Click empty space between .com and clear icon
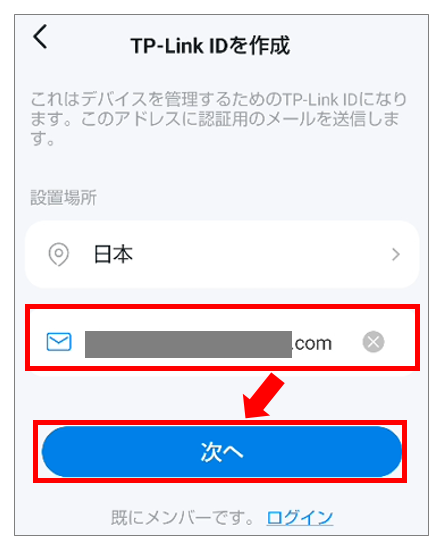This screenshot has height=542, width=436. [x=347, y=343]
